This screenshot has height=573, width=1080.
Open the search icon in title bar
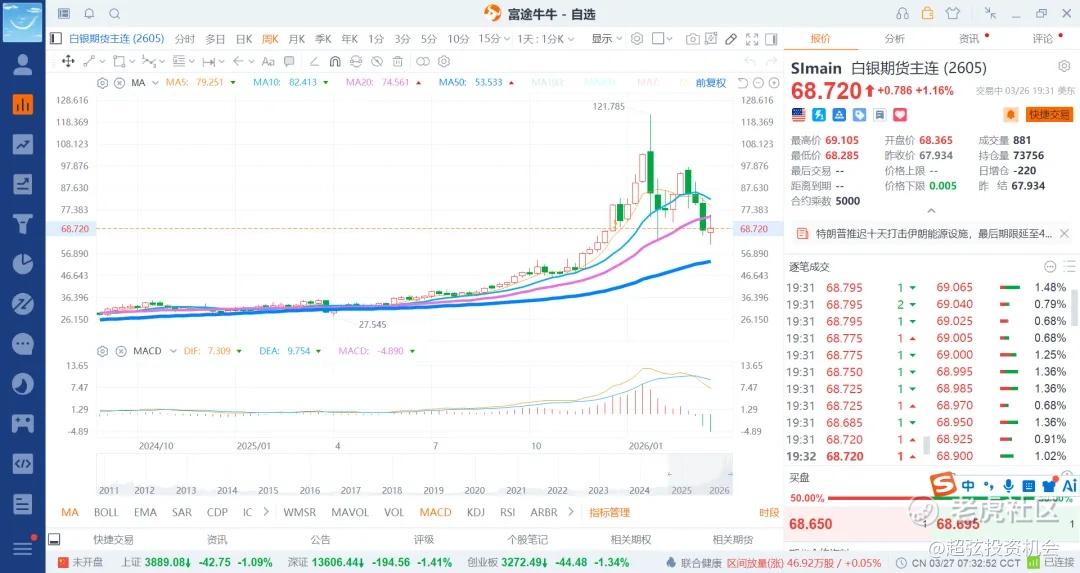114,13
